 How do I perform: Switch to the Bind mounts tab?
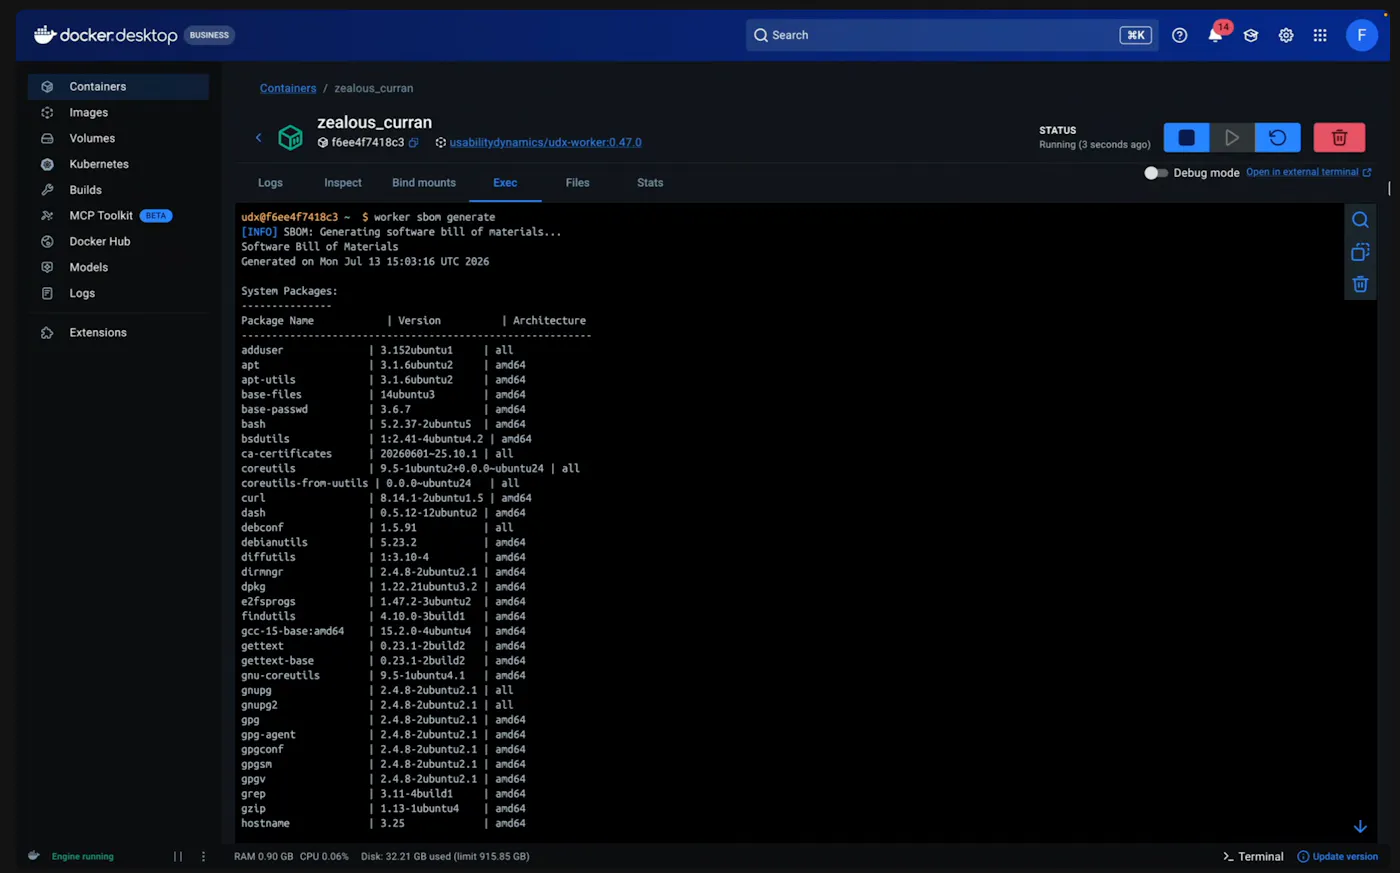click(x=424, y=183)
